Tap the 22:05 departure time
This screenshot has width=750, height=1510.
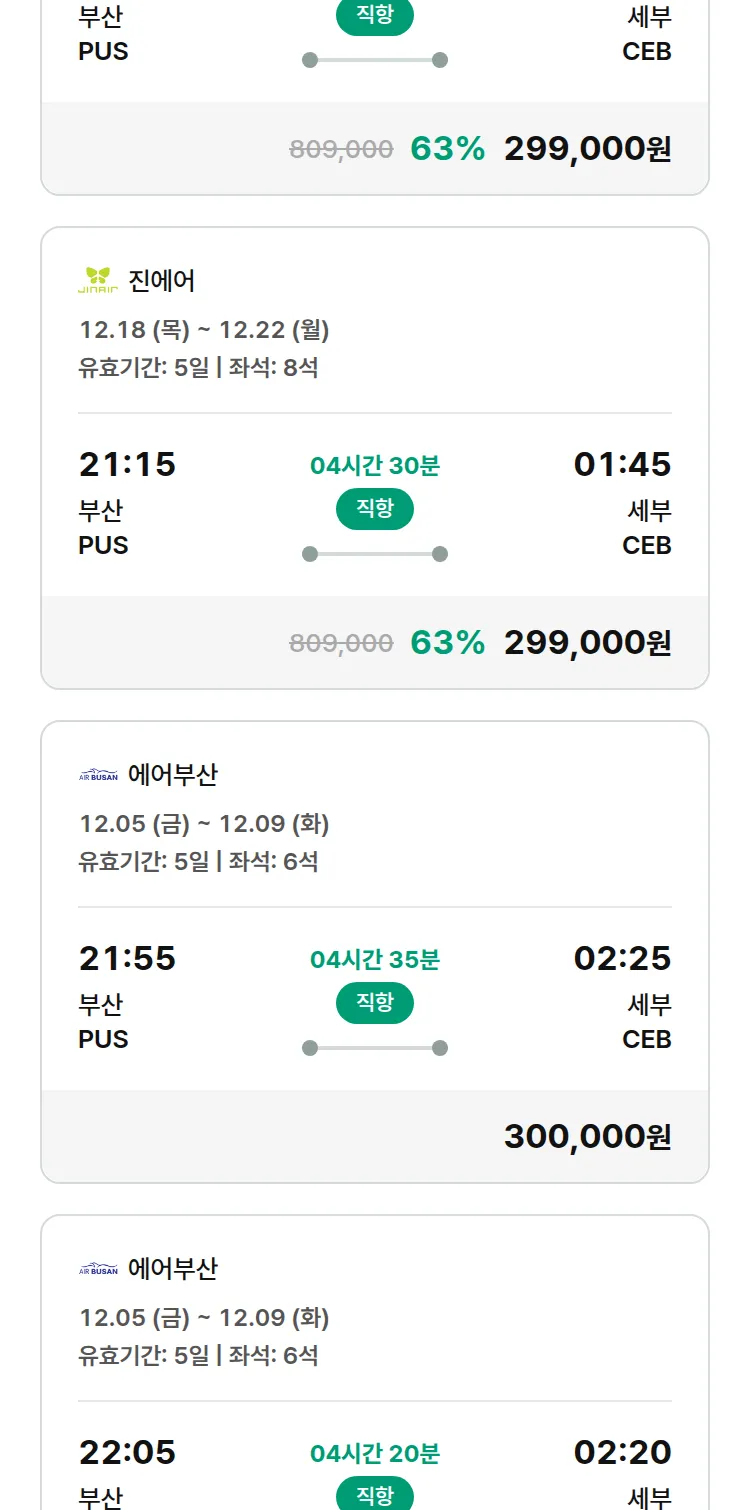pos(127,1452)
